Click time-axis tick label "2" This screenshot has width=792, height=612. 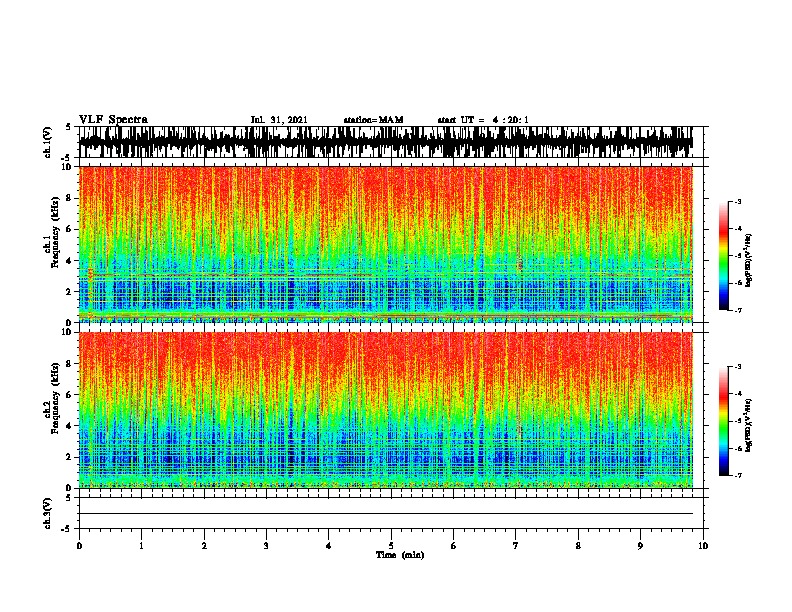(204, 546)
